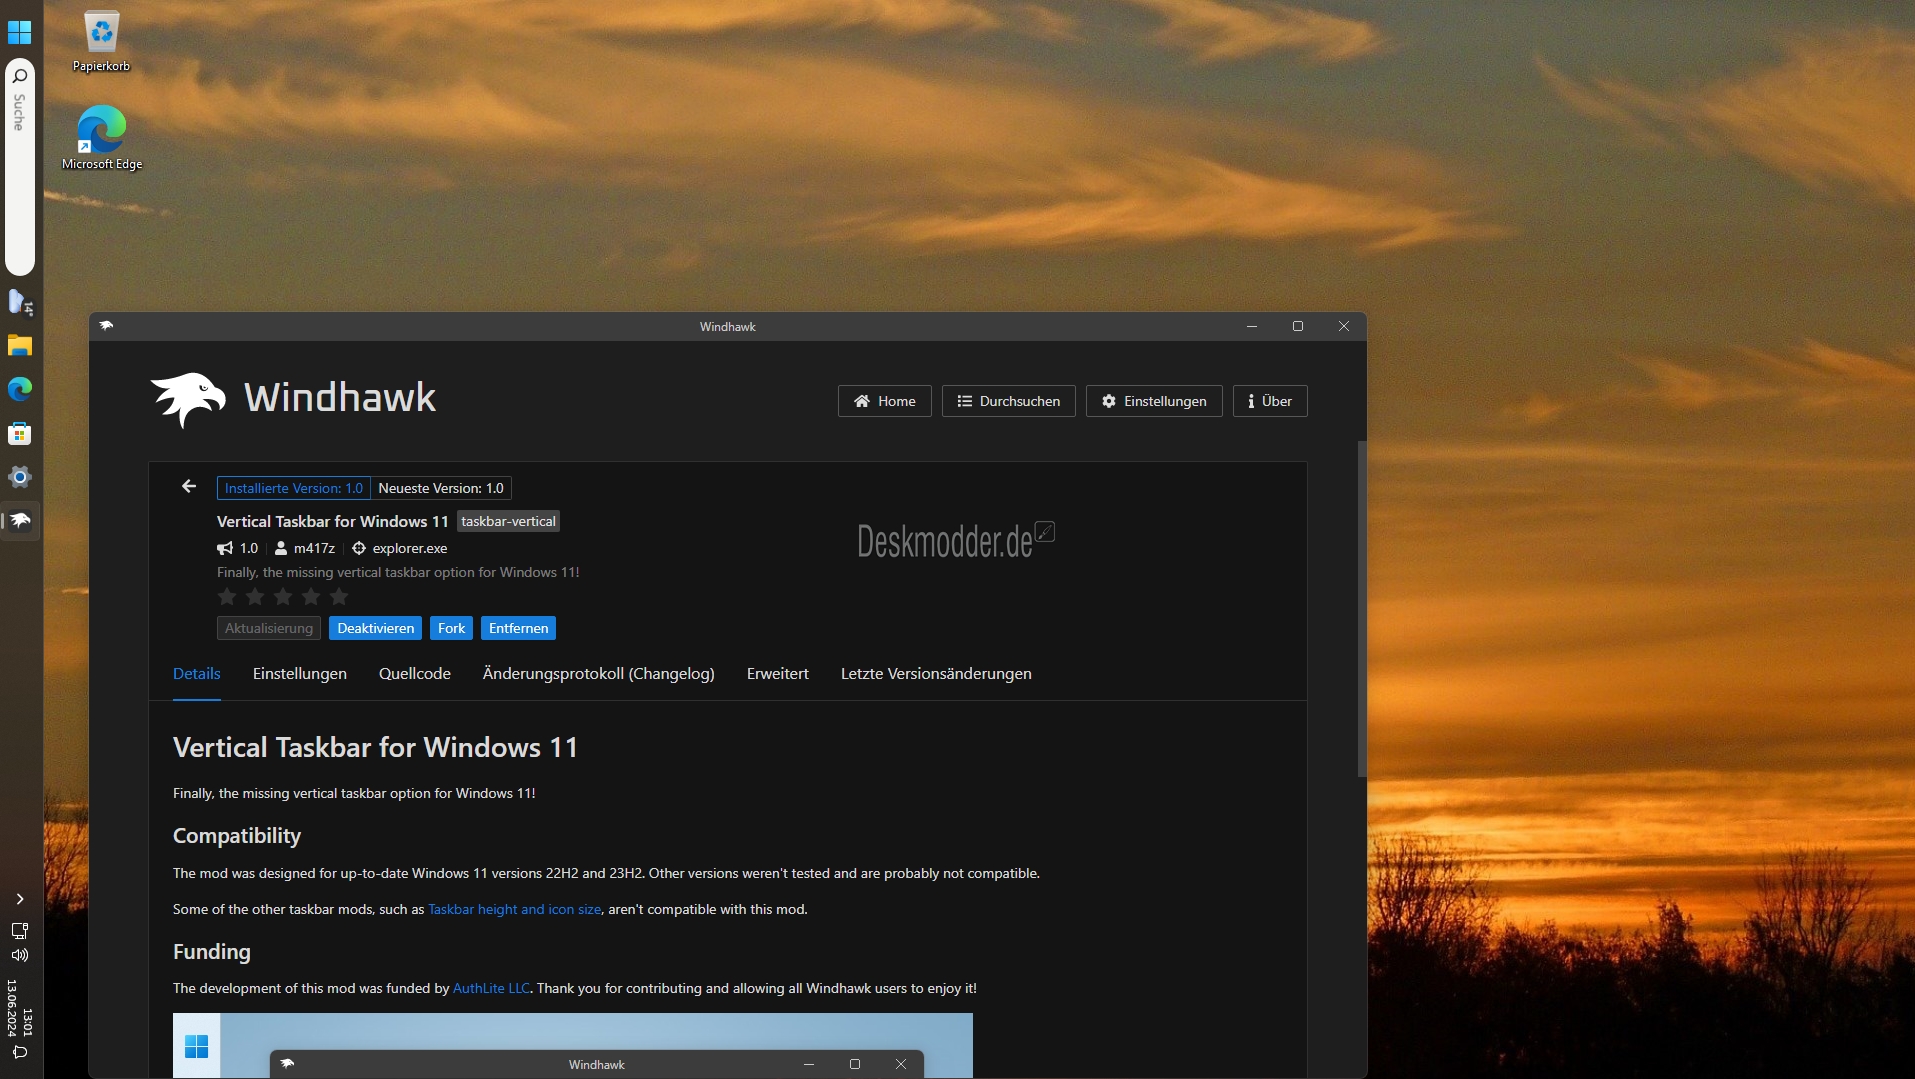Screen dimensions: 1915x1079
Task: Go back using the left arrow icon
Action: 188,487
